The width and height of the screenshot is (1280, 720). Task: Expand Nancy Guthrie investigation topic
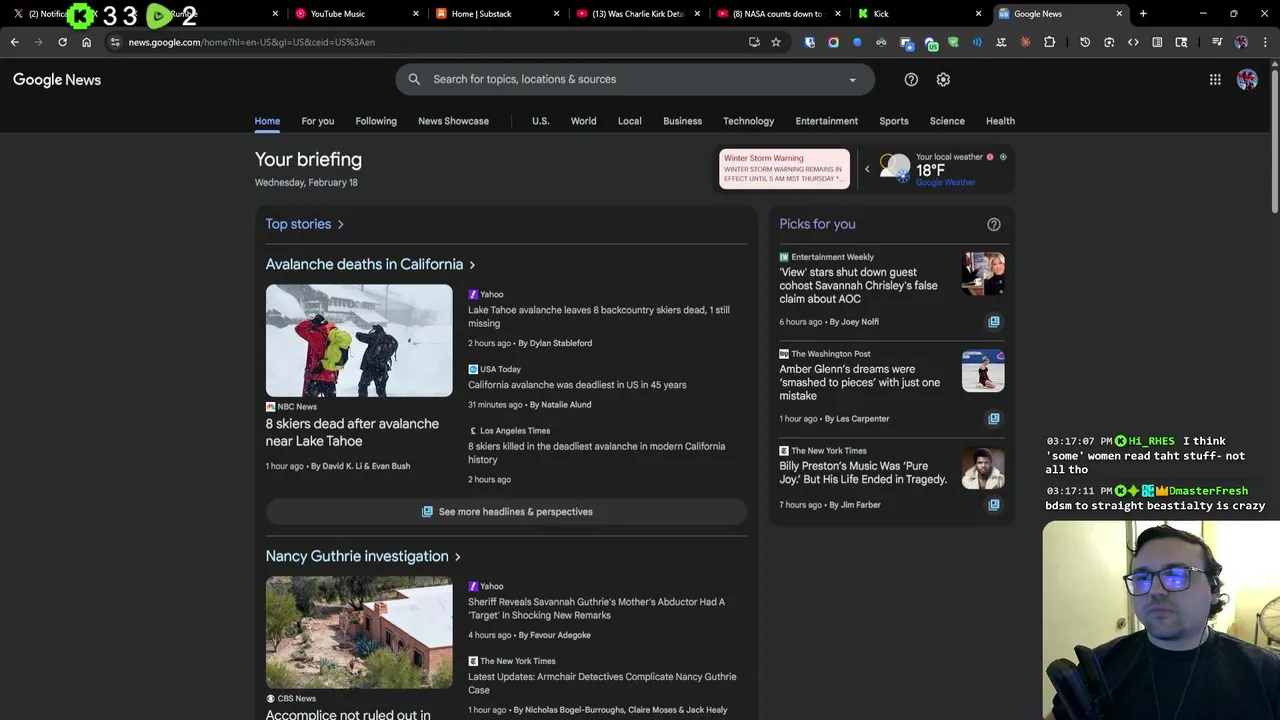point(363,556)
